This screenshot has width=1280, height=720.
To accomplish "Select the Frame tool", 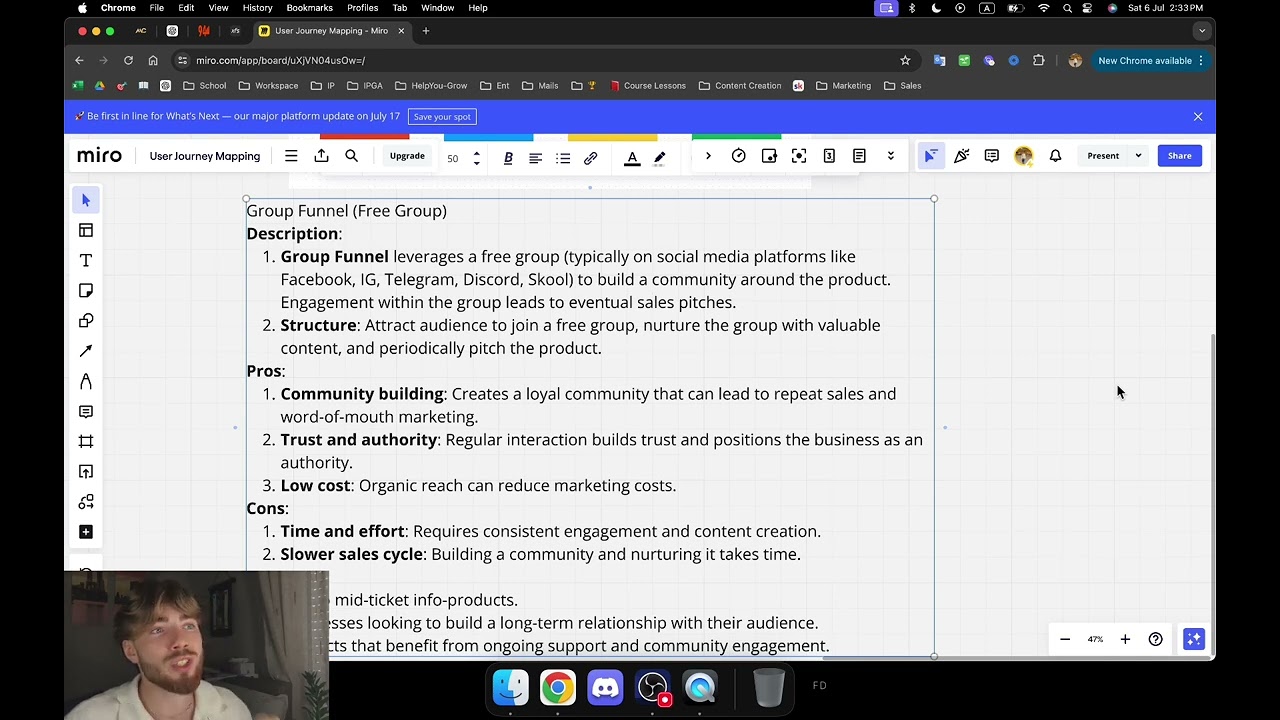I will coord(86,441).
